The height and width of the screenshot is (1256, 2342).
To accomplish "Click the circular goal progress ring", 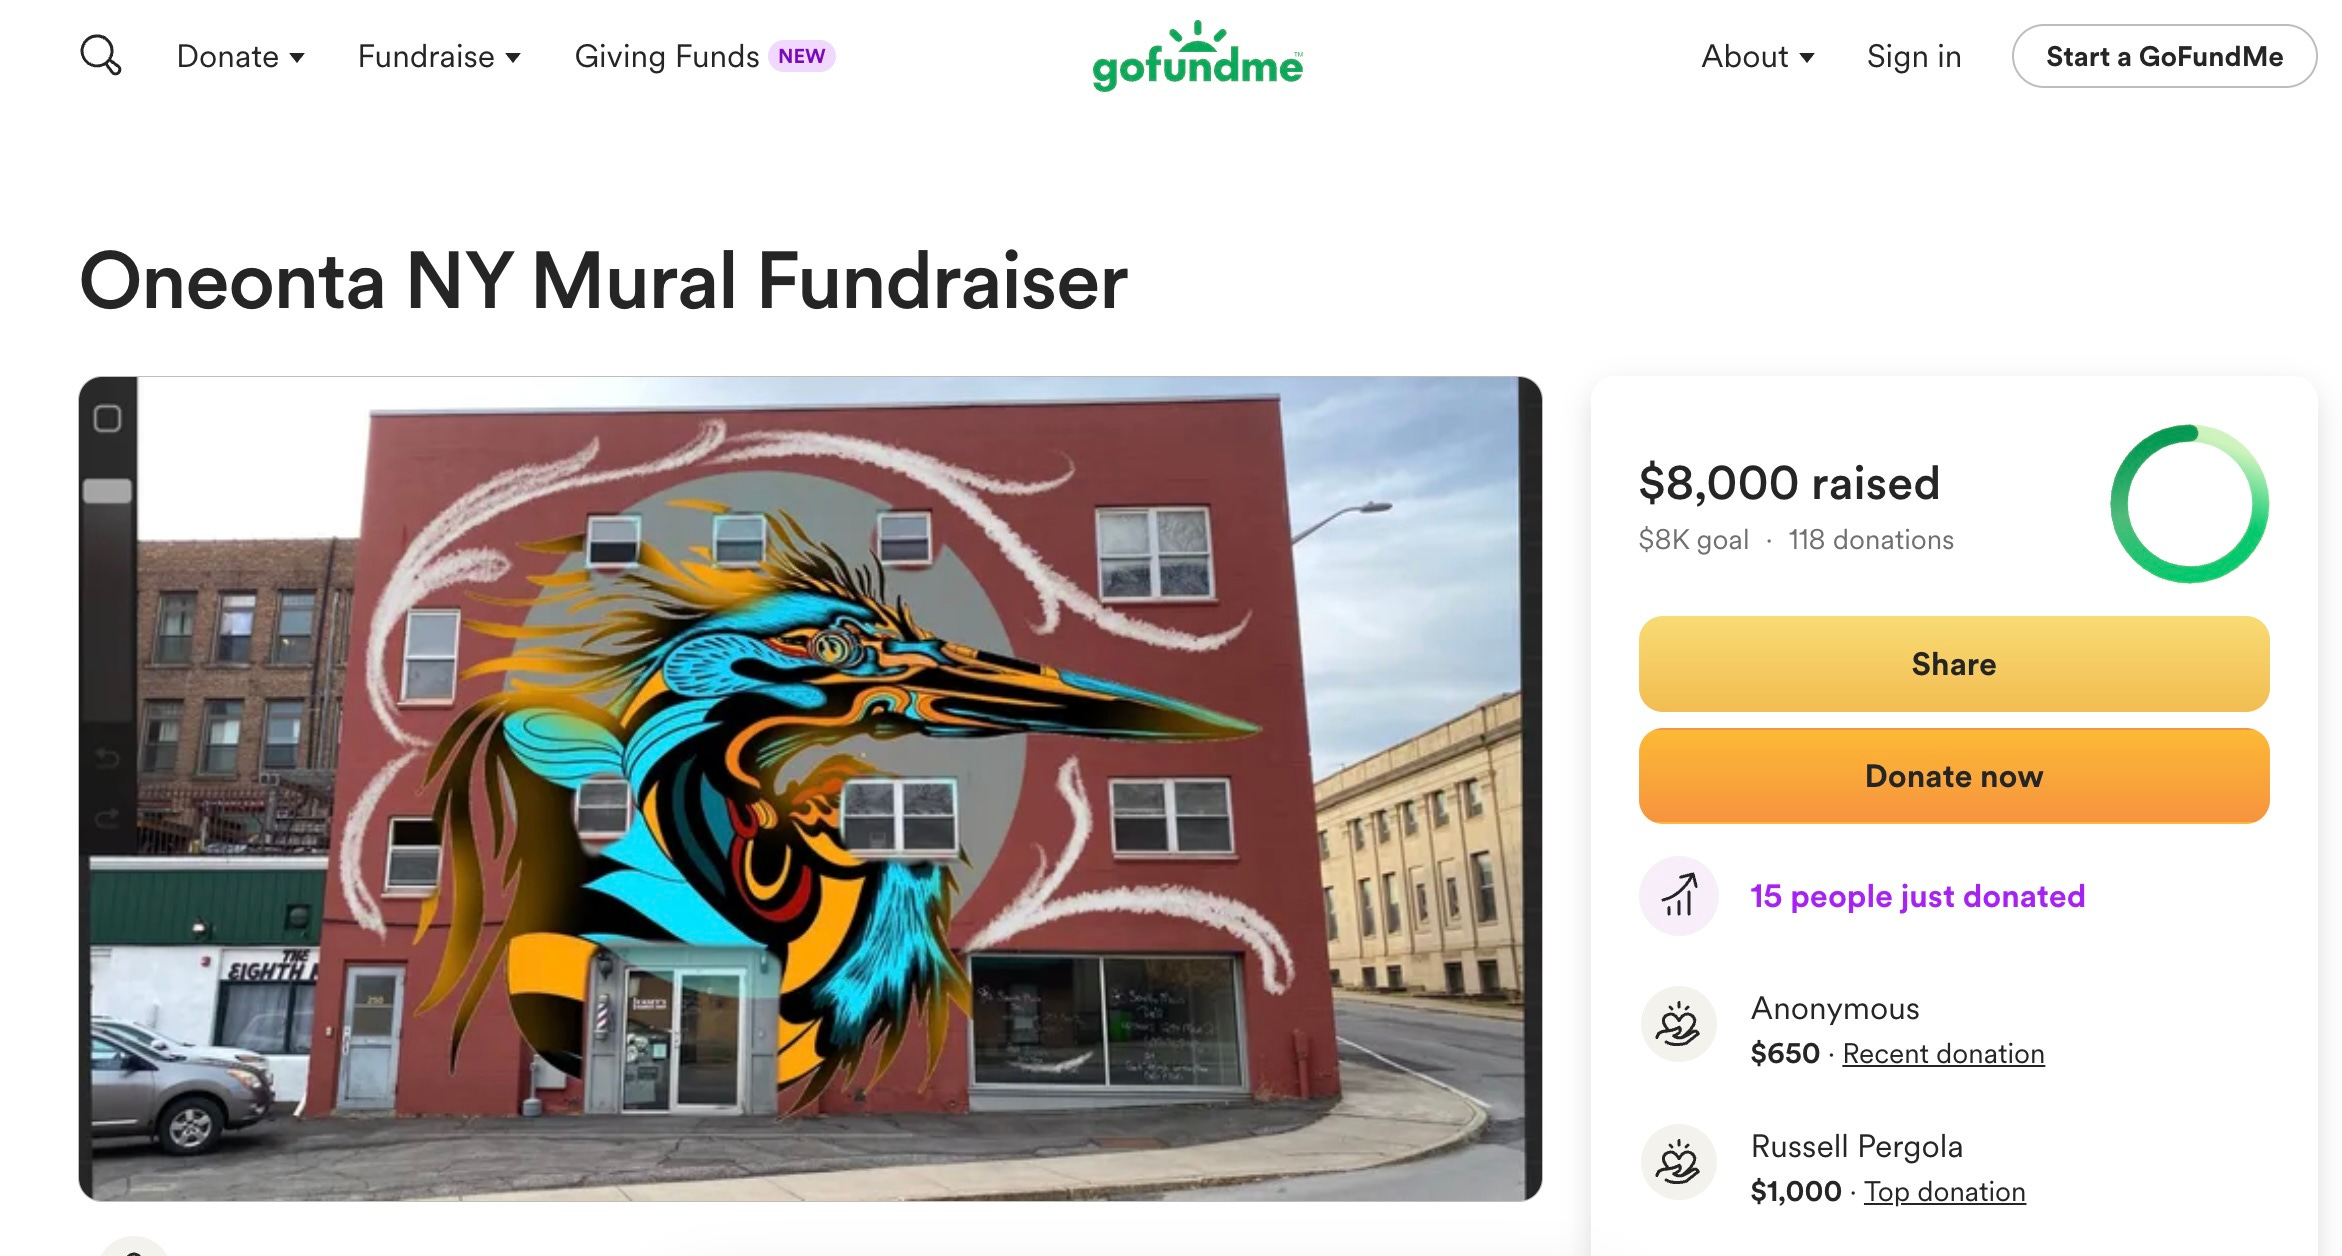I will pyautogui.click(x=2189, y=504).
